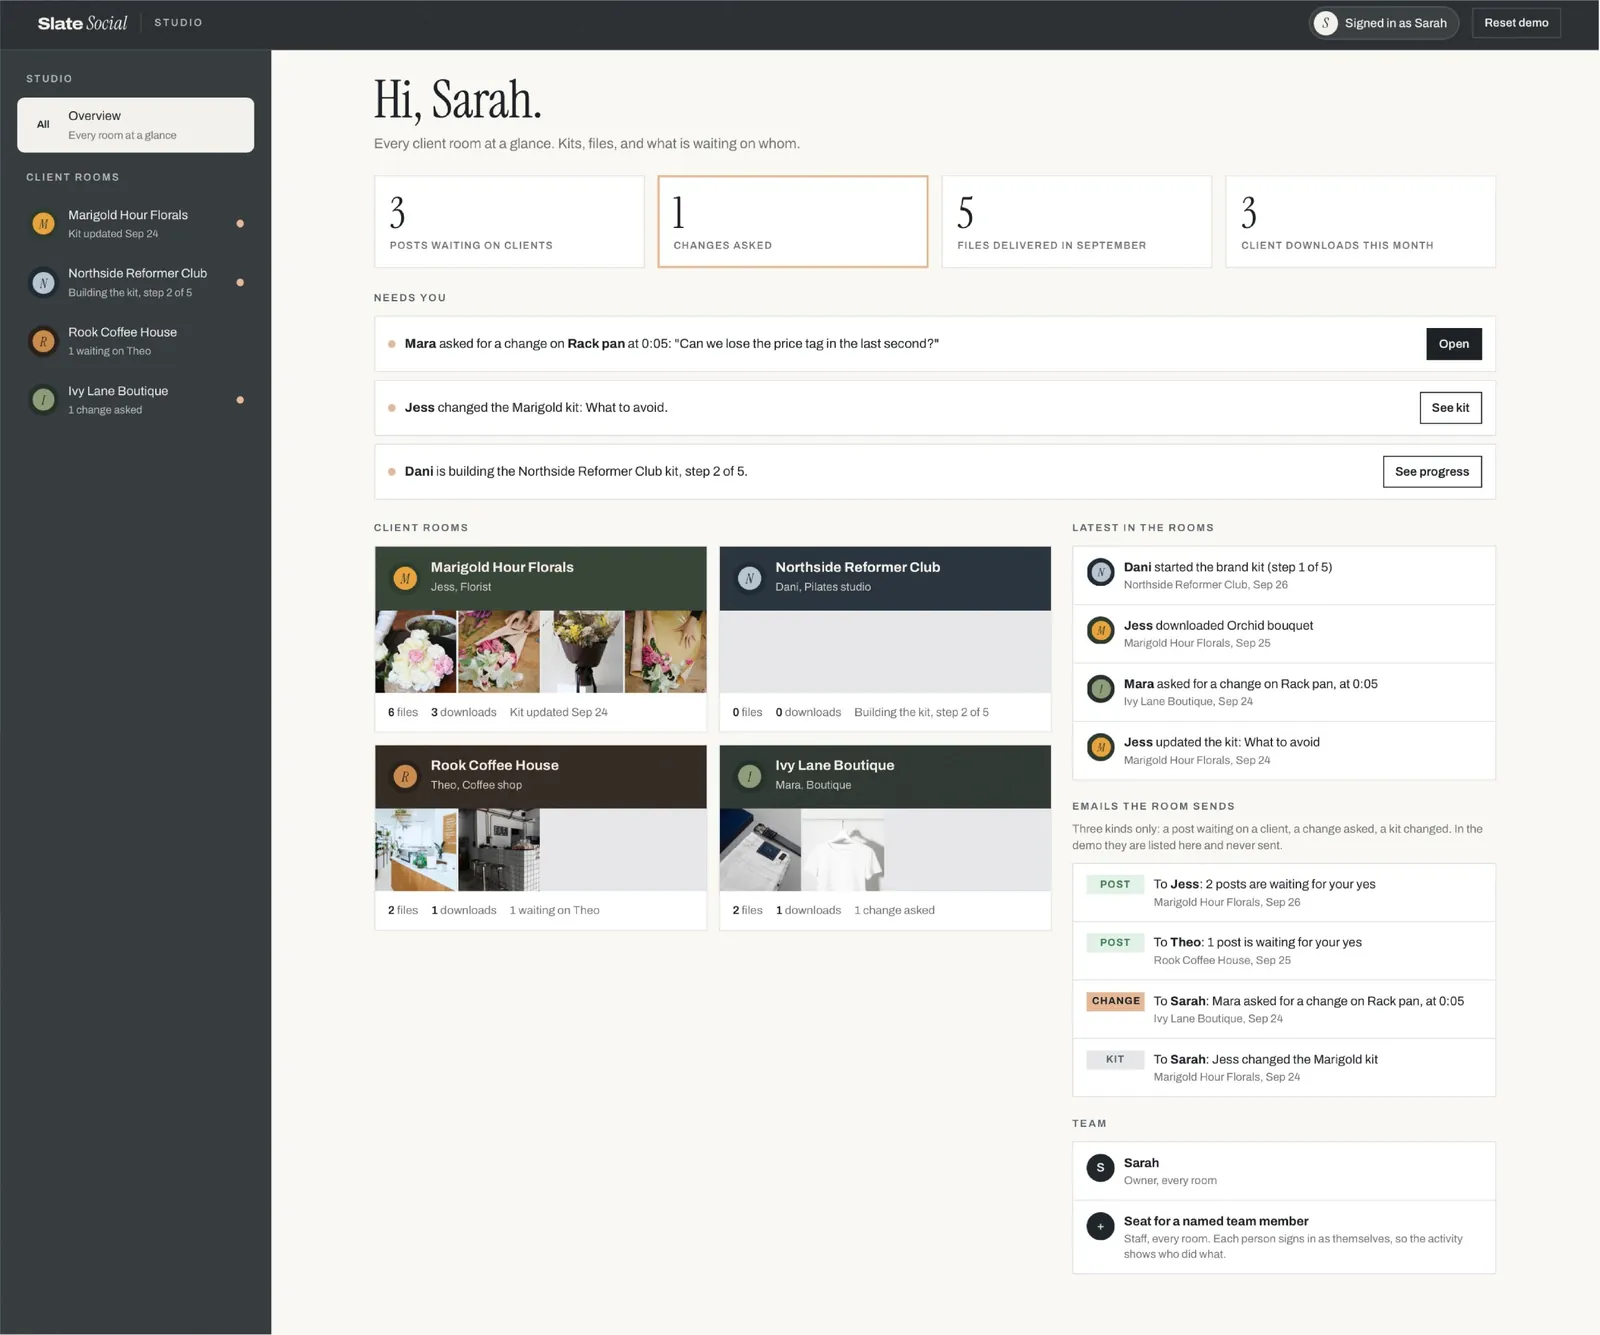The height and width of the screenshot is (1335, 1600).
Task: Select the Posts Waiting on Clients stat card
Action: pyautogui.click(x=509, y=222)
